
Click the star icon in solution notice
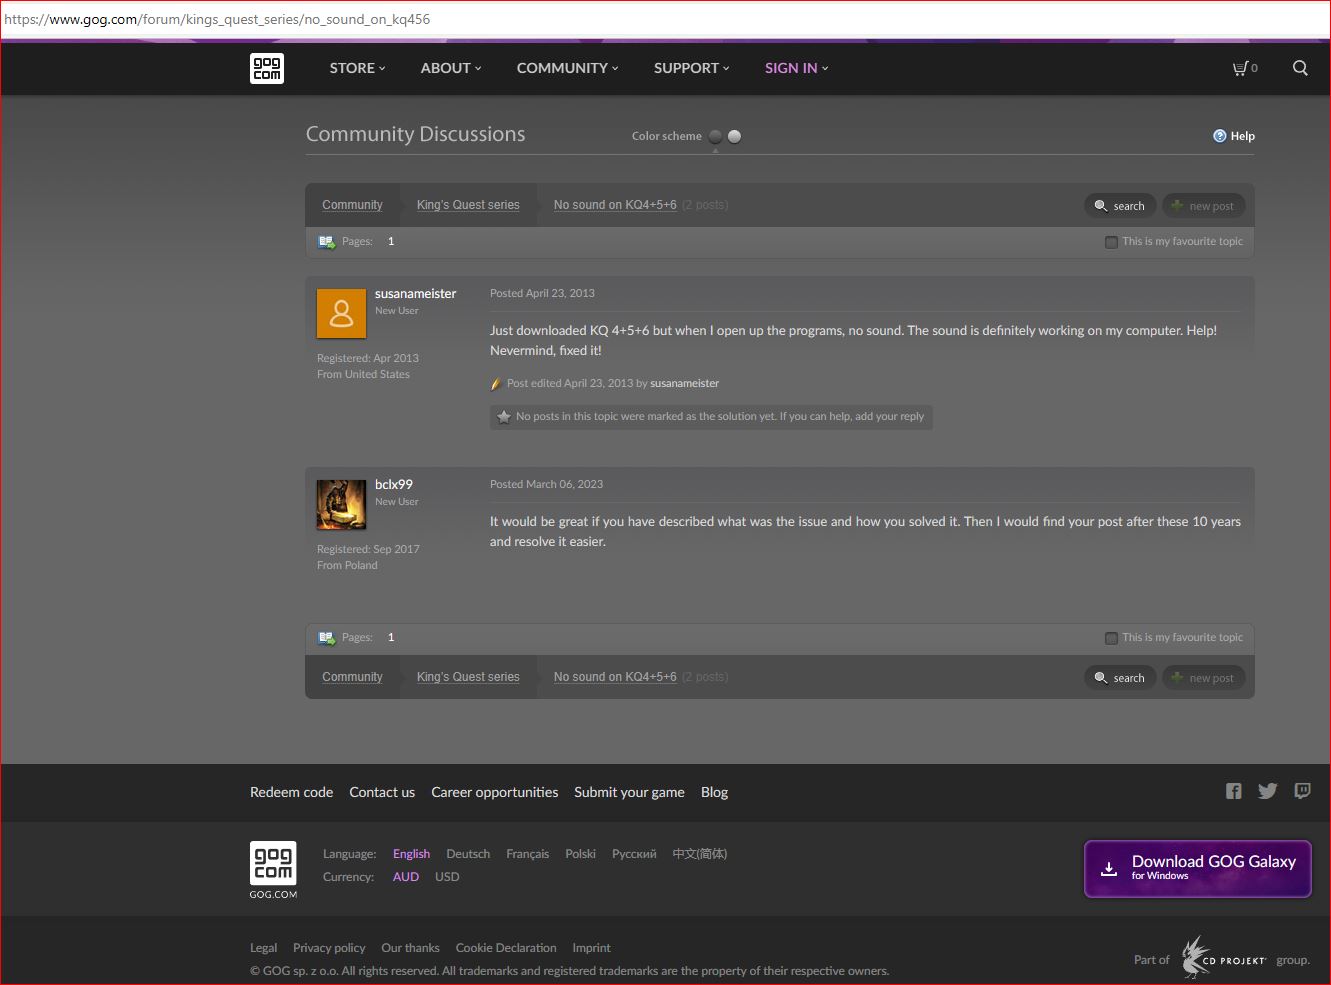point(504,416)
